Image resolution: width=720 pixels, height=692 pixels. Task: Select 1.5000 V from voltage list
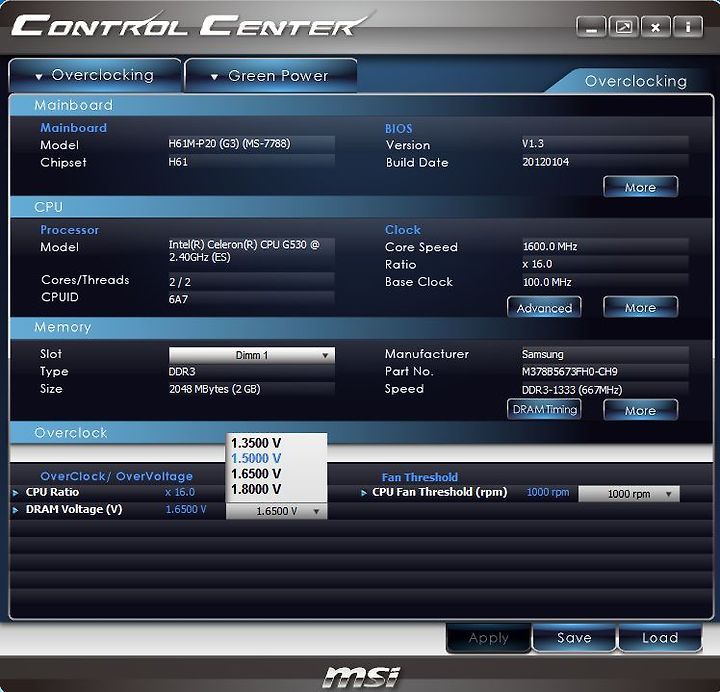coord(256,458)
